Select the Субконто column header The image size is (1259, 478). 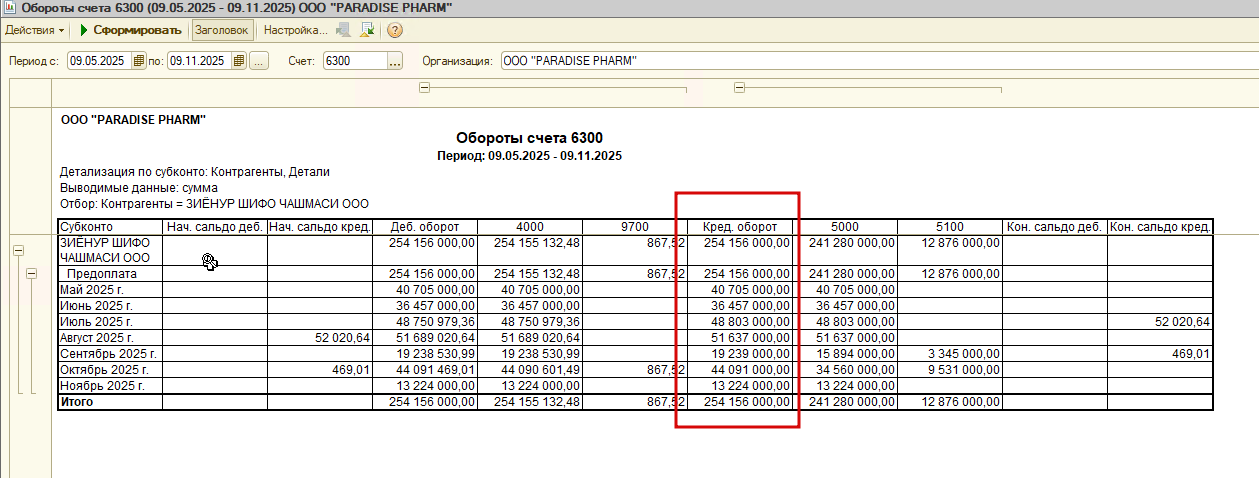click(x=110, y=226)
